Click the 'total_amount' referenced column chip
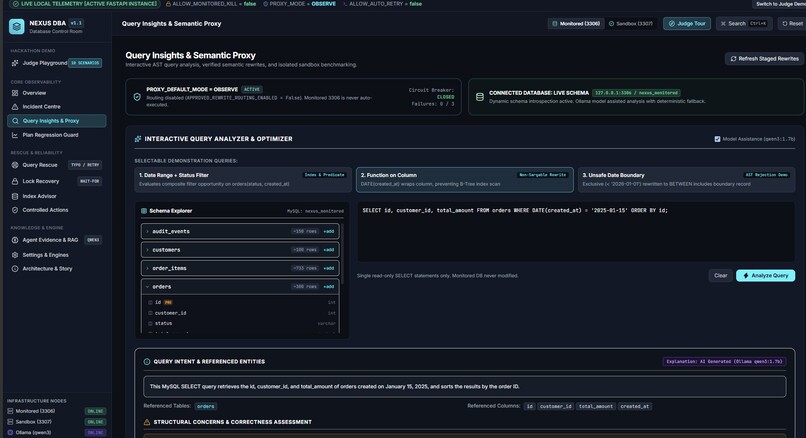This screenshot has height=438, width=806. tap(596, 406)
